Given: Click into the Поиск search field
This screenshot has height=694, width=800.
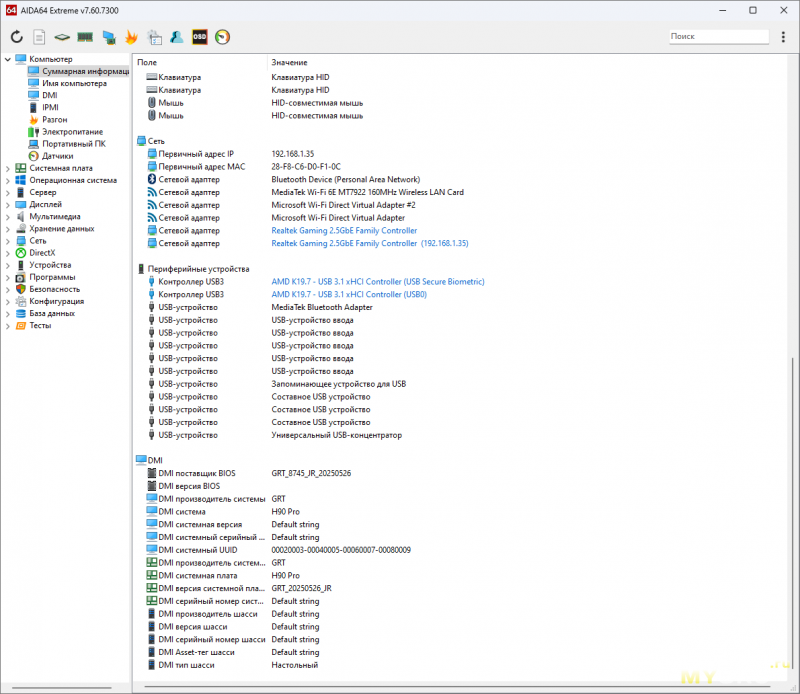Looking at the screenshot, I should tap(719, 36).
